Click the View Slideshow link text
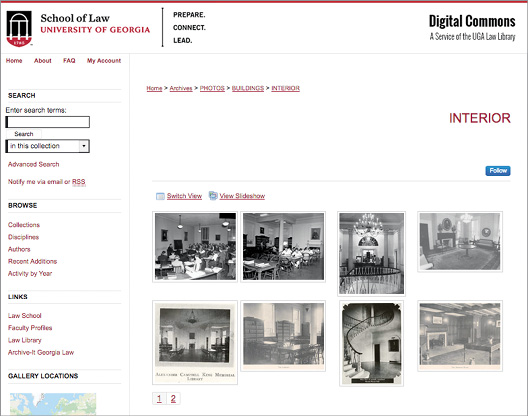The height and width of the screenshot is (416, 528). coord(242,196)
